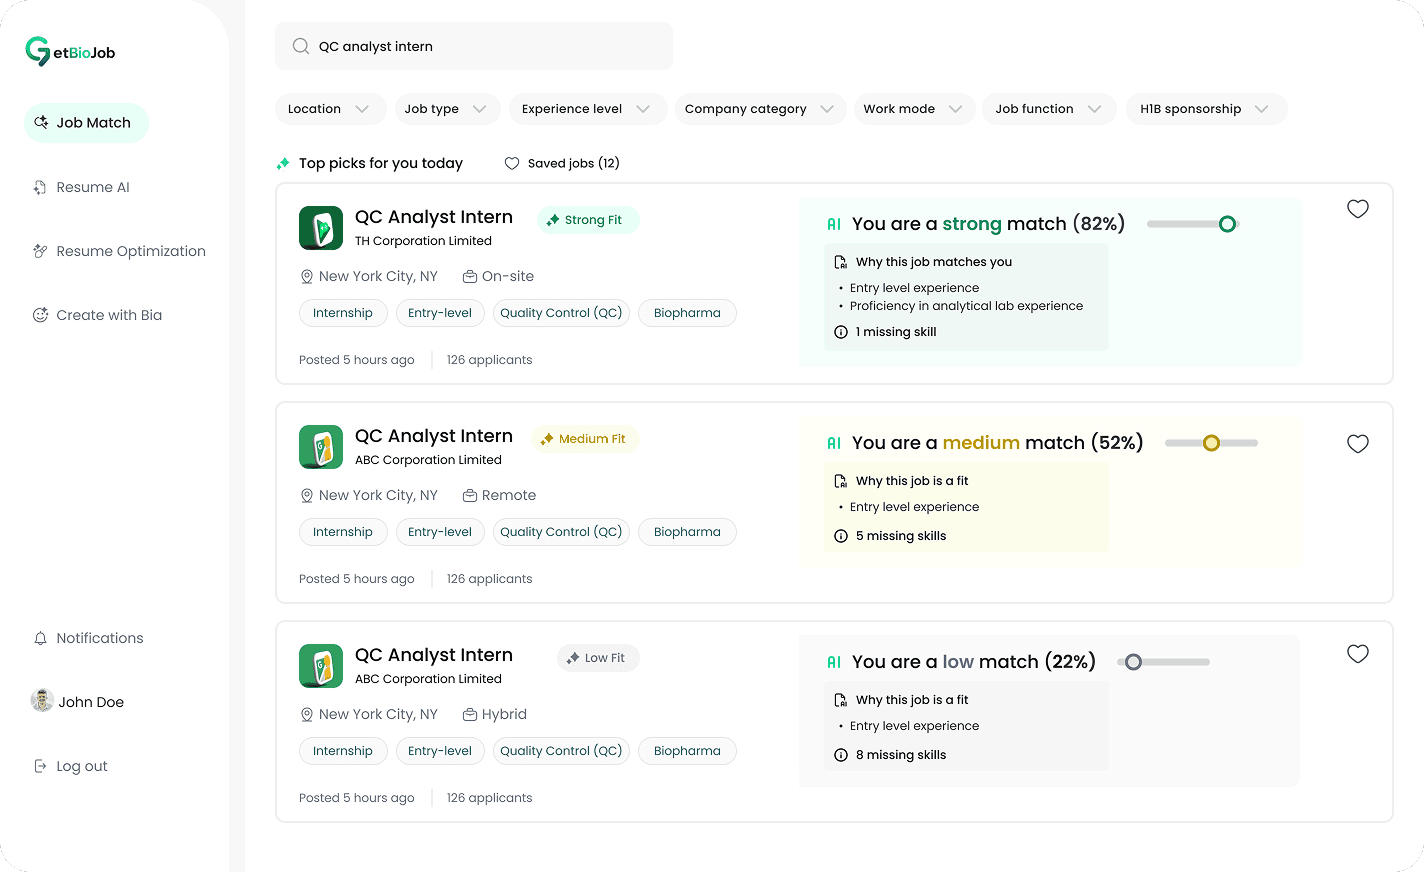Click the search magnifier icon
The width and height of the screenshot is (1424, 872).
(x=300, y=46)
